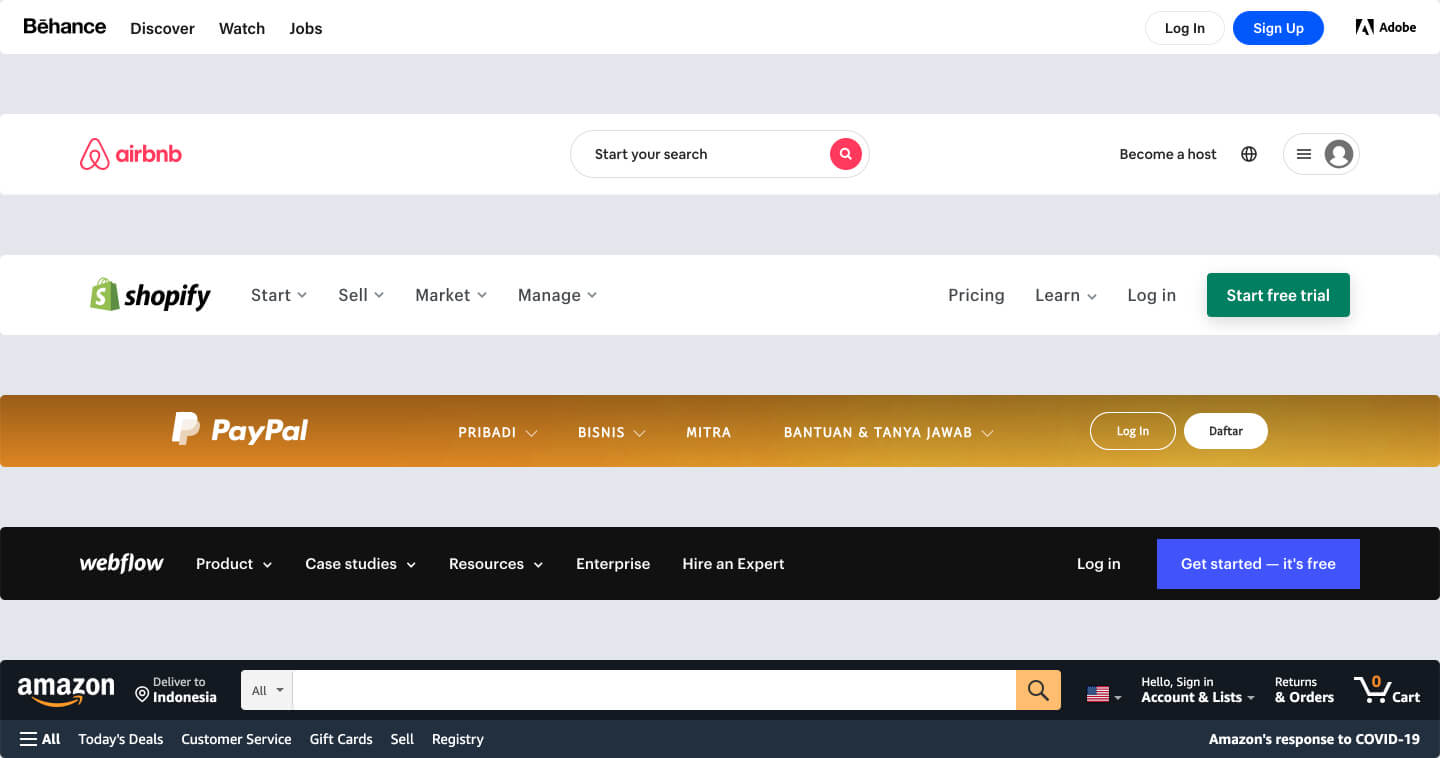Open the Amazon All hamburger menu
1440x758 pixels.
(x=39, y=739)
